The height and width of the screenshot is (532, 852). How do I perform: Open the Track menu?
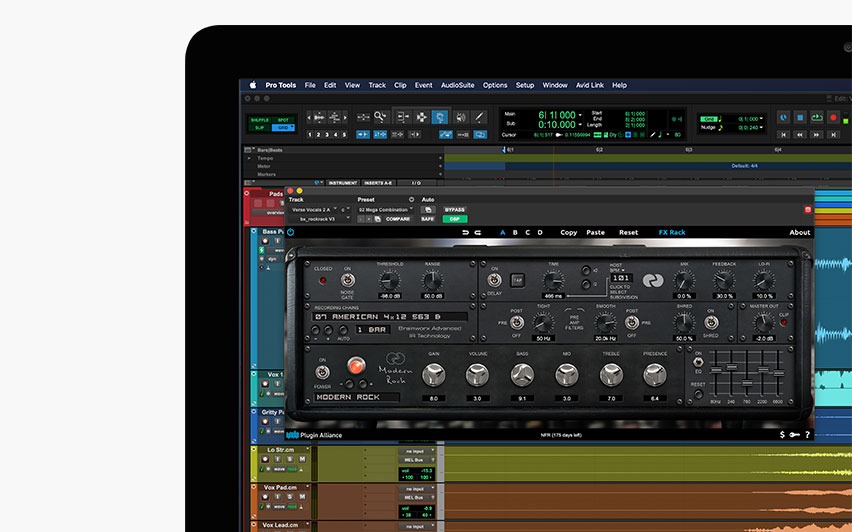377,85
